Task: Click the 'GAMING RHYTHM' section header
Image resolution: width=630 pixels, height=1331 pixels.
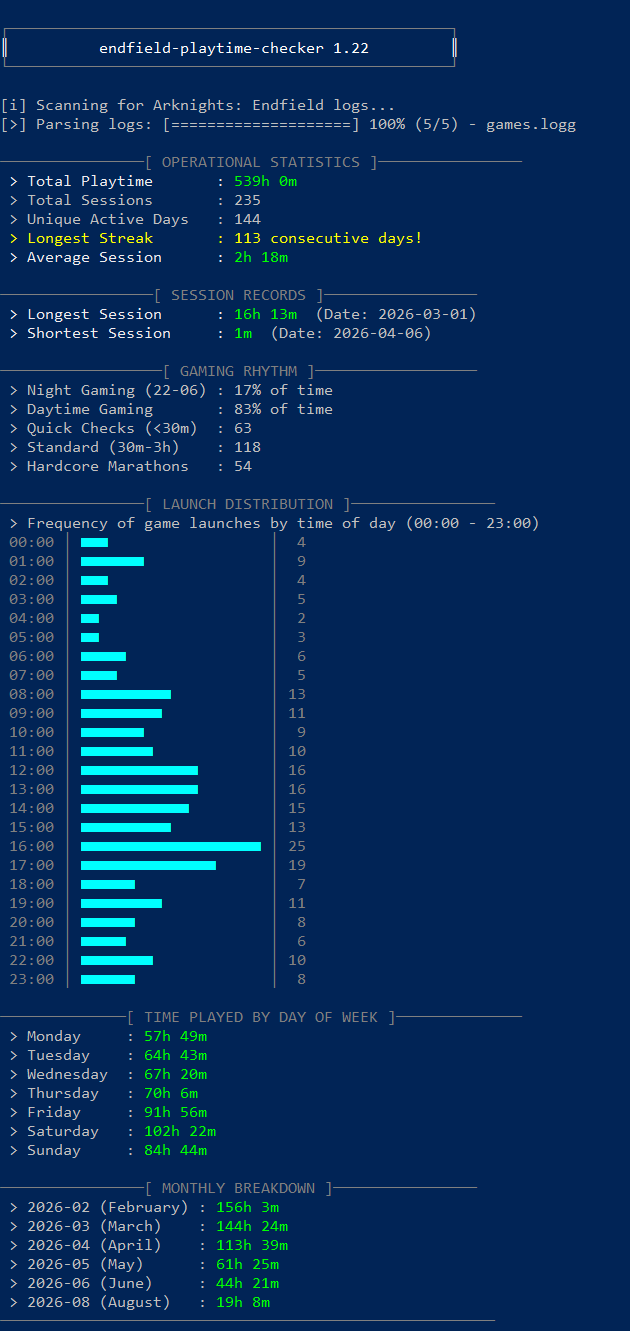Action: (238, 371)
